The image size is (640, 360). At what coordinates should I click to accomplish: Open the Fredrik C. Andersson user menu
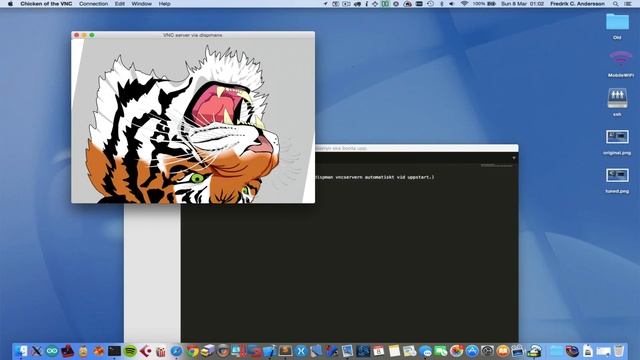[x=577, y=4]
